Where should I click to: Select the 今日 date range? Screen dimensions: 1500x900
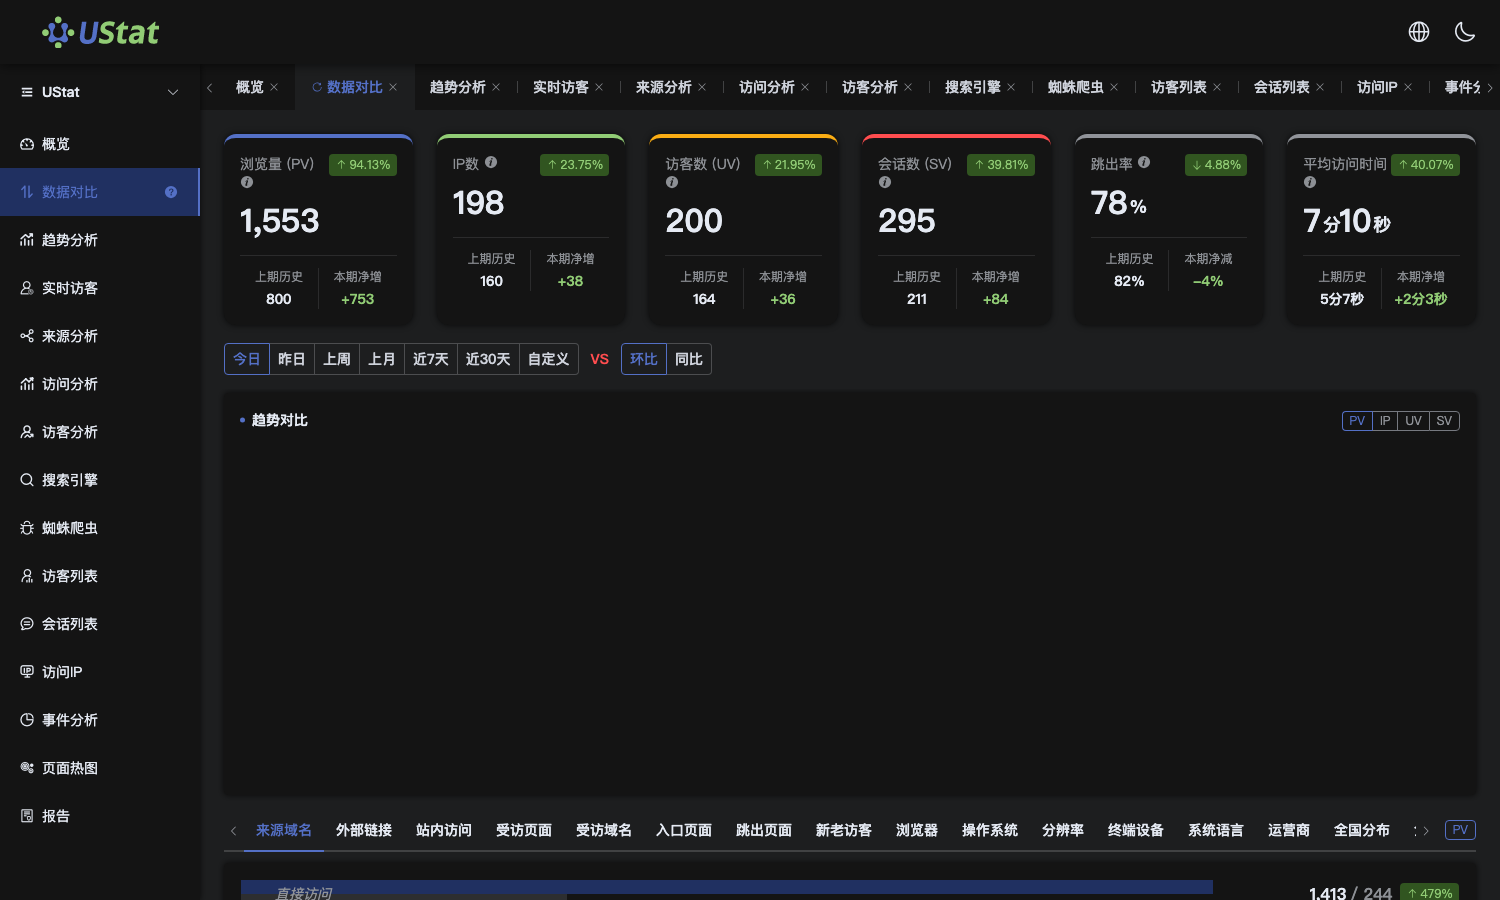247,359
